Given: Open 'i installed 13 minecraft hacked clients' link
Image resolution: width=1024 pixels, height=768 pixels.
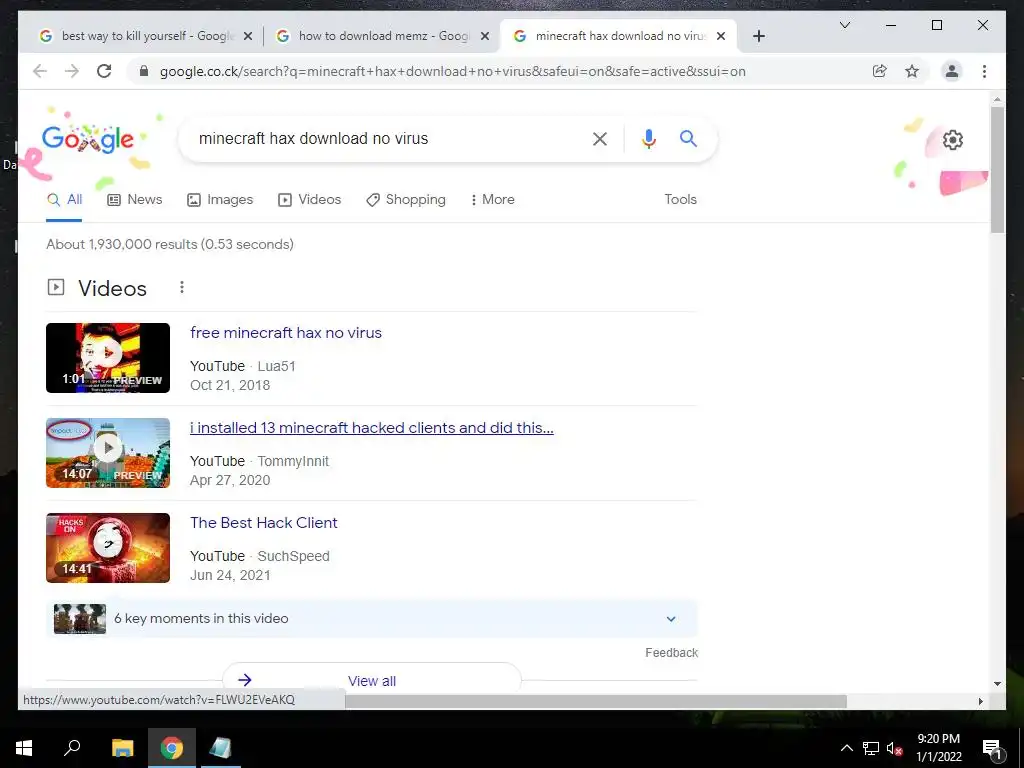Looking at the screenshot, I should pyautogui.click(x=372, y=428).
